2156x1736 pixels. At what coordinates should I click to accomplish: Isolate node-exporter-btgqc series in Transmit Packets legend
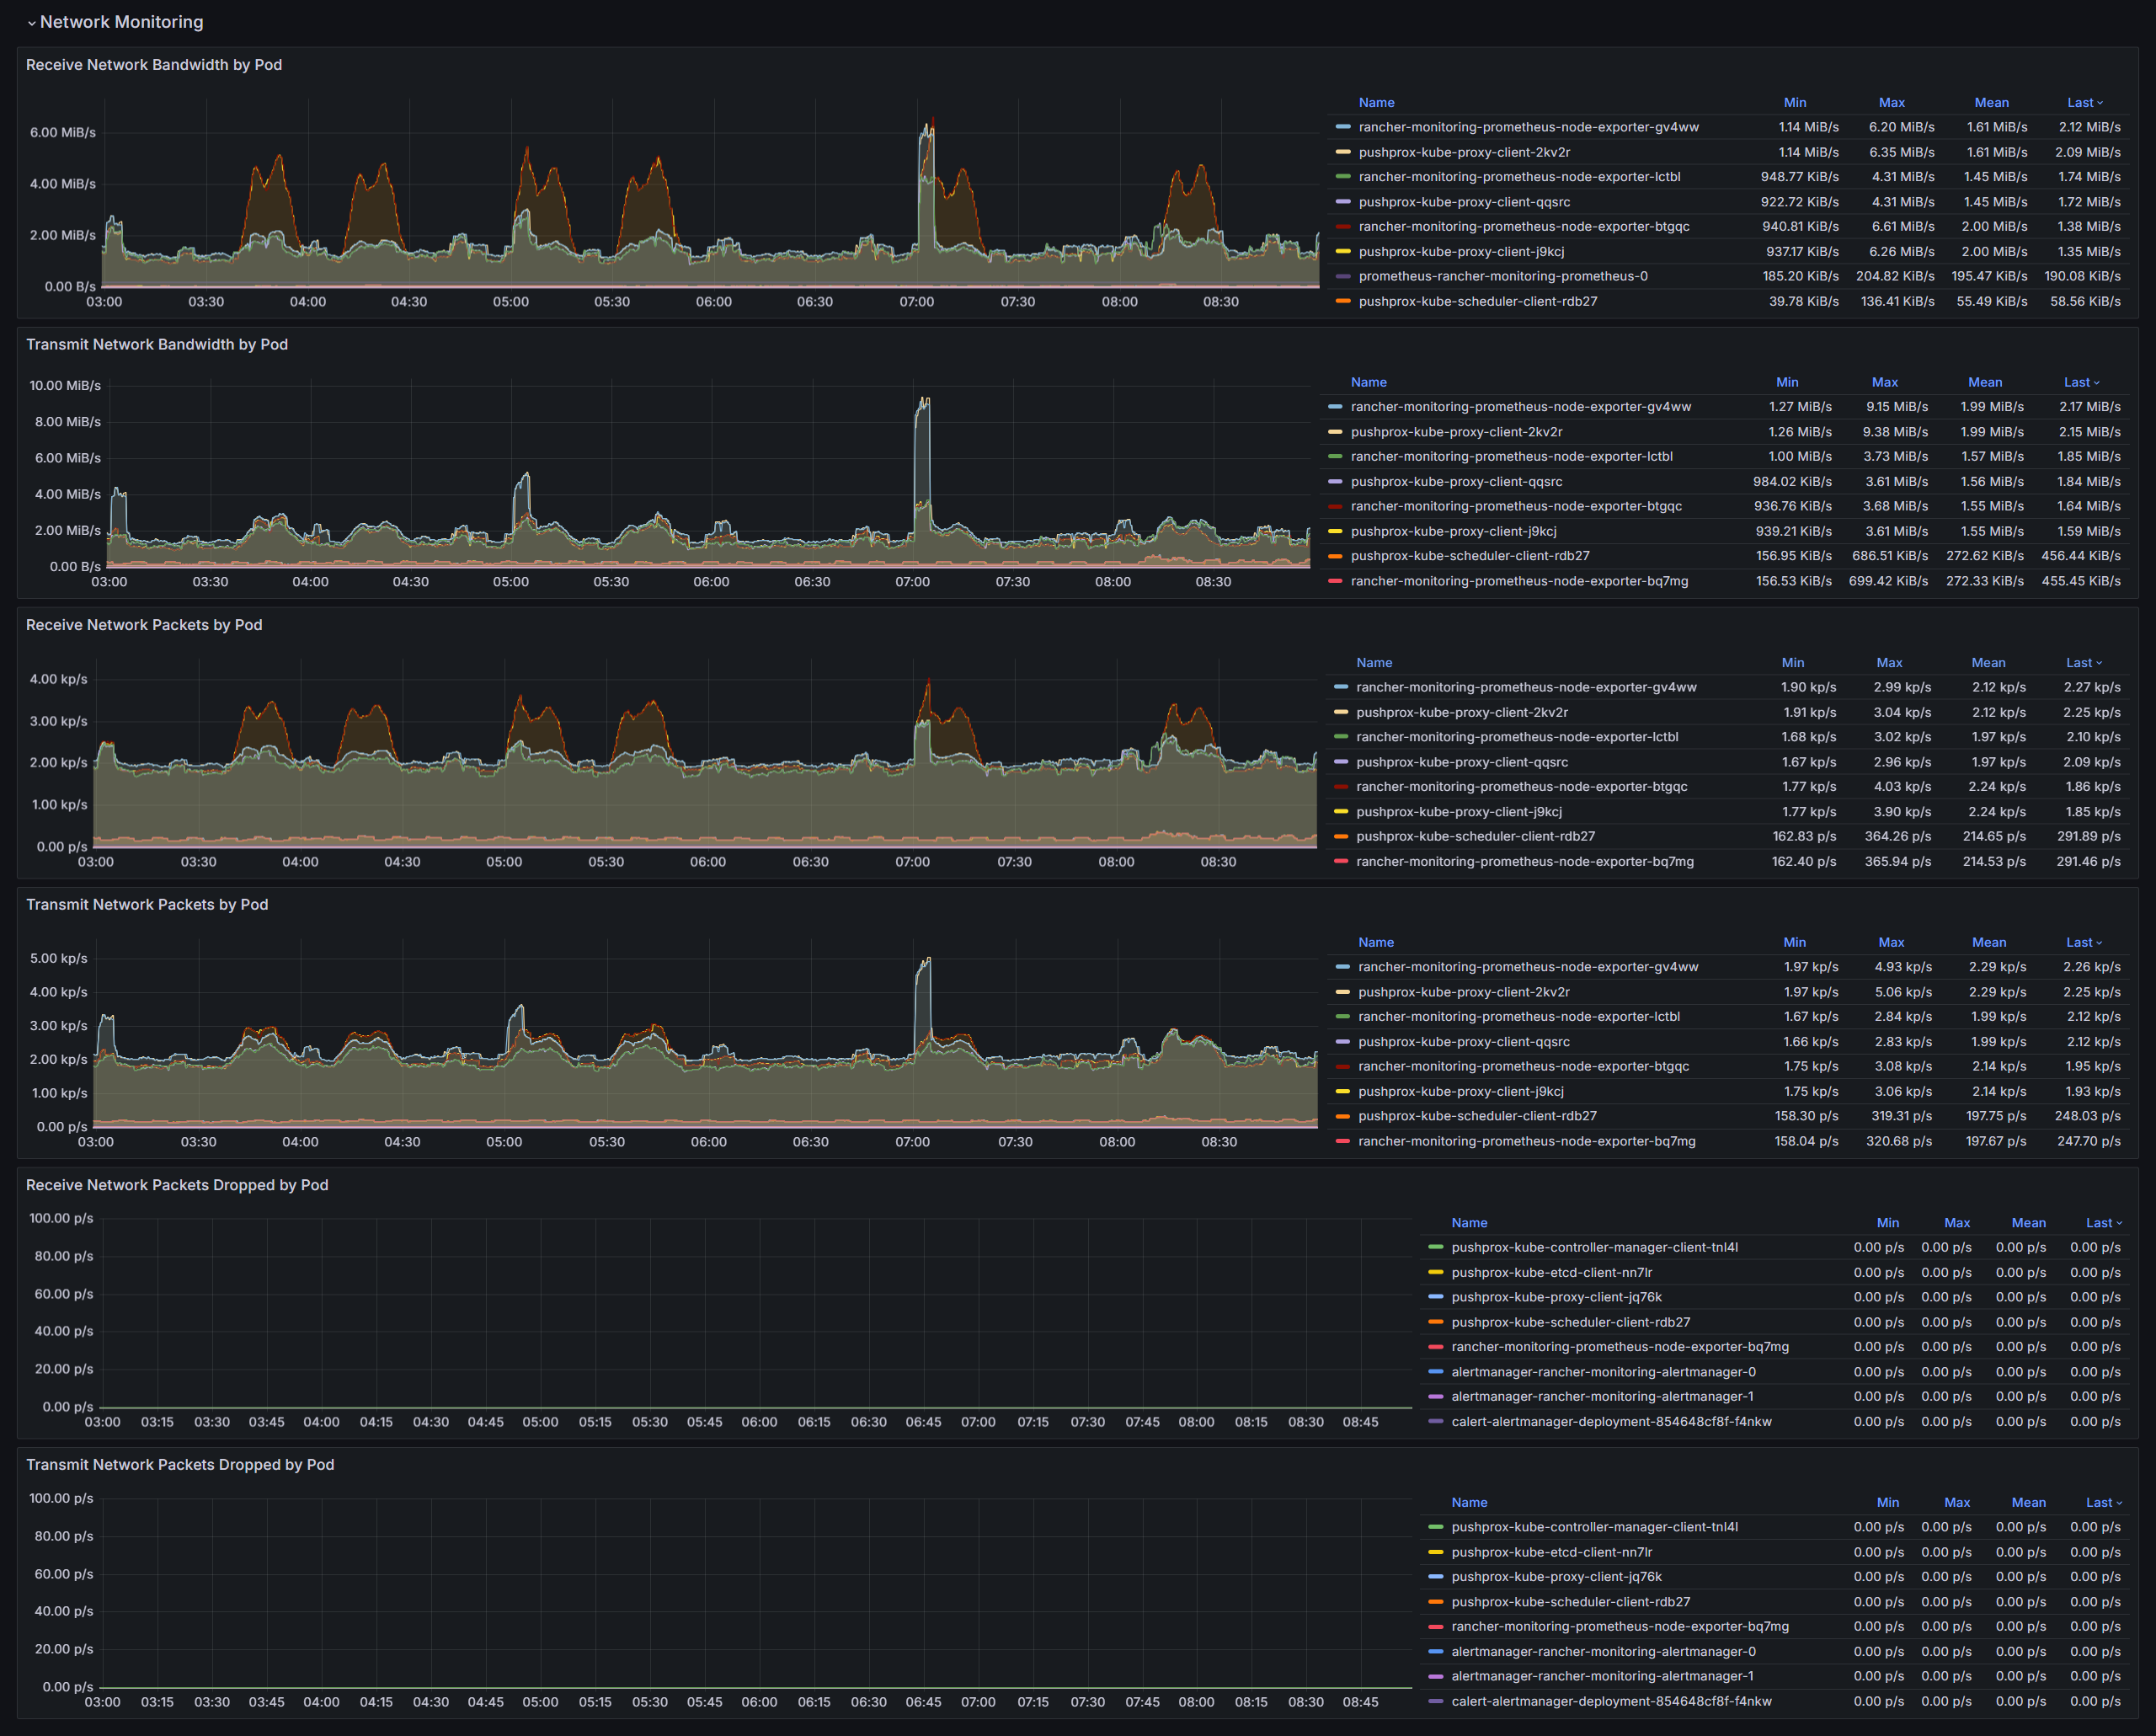click(1523, 1067)
